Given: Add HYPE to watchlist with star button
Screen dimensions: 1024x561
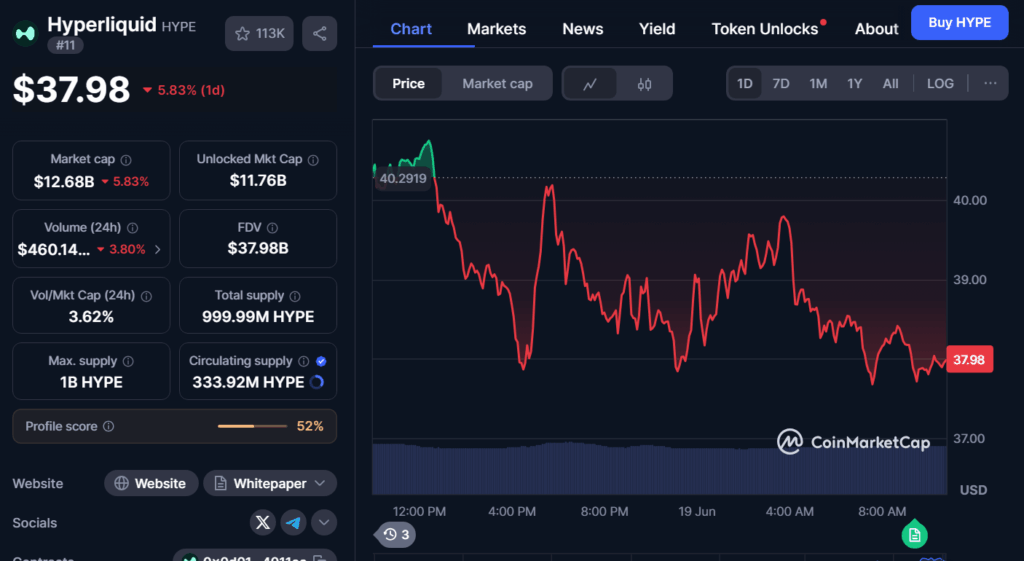Looking at the screenshot, I should pyautogui.click(x=259, y=33).
